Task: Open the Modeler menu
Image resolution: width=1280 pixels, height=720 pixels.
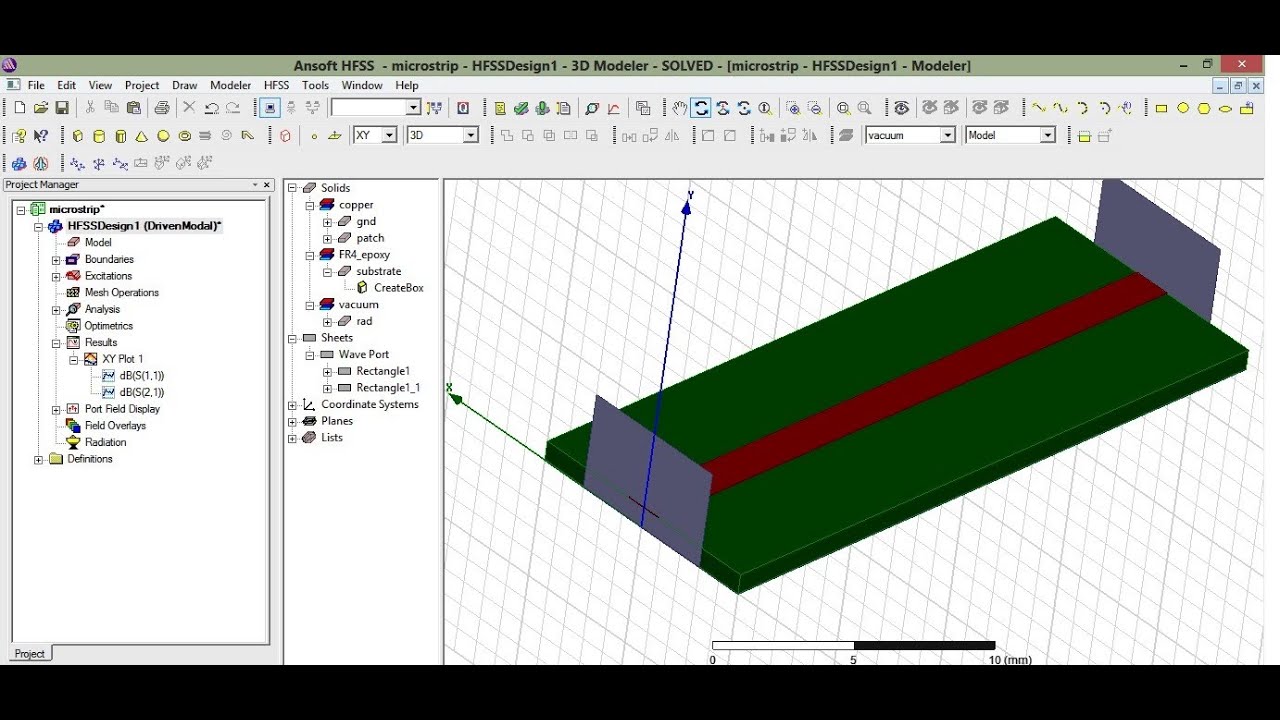Action: [230, 85]
